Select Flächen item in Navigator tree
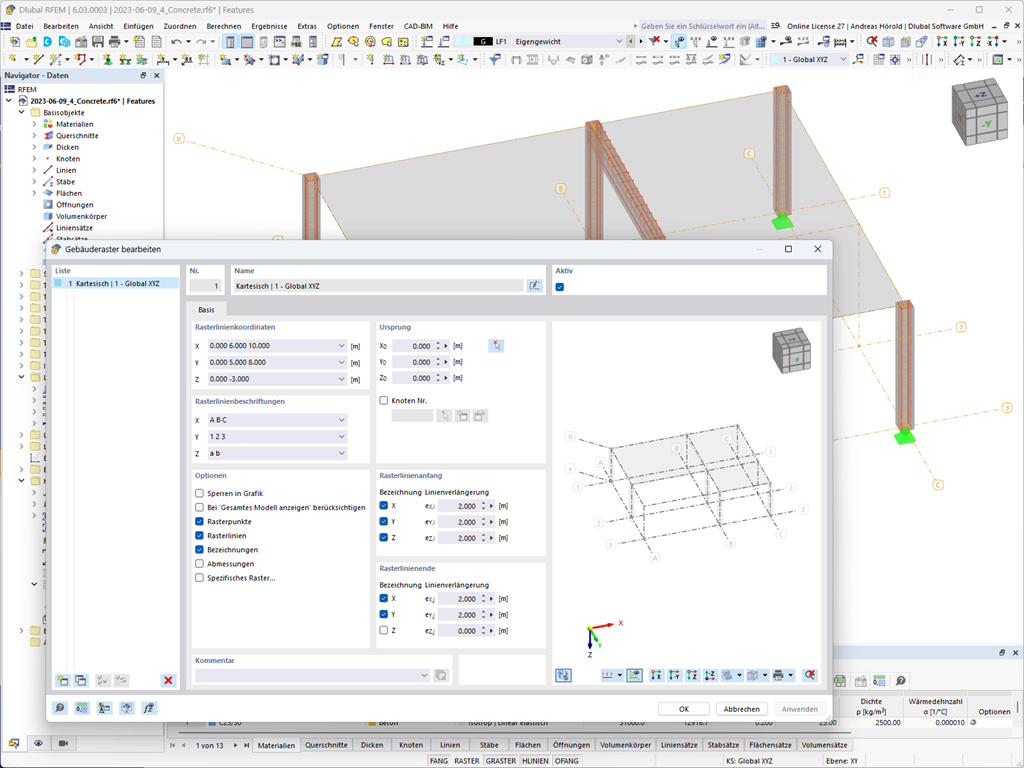This screenshot has width=1024, height=768. click(x=69, y=193)
